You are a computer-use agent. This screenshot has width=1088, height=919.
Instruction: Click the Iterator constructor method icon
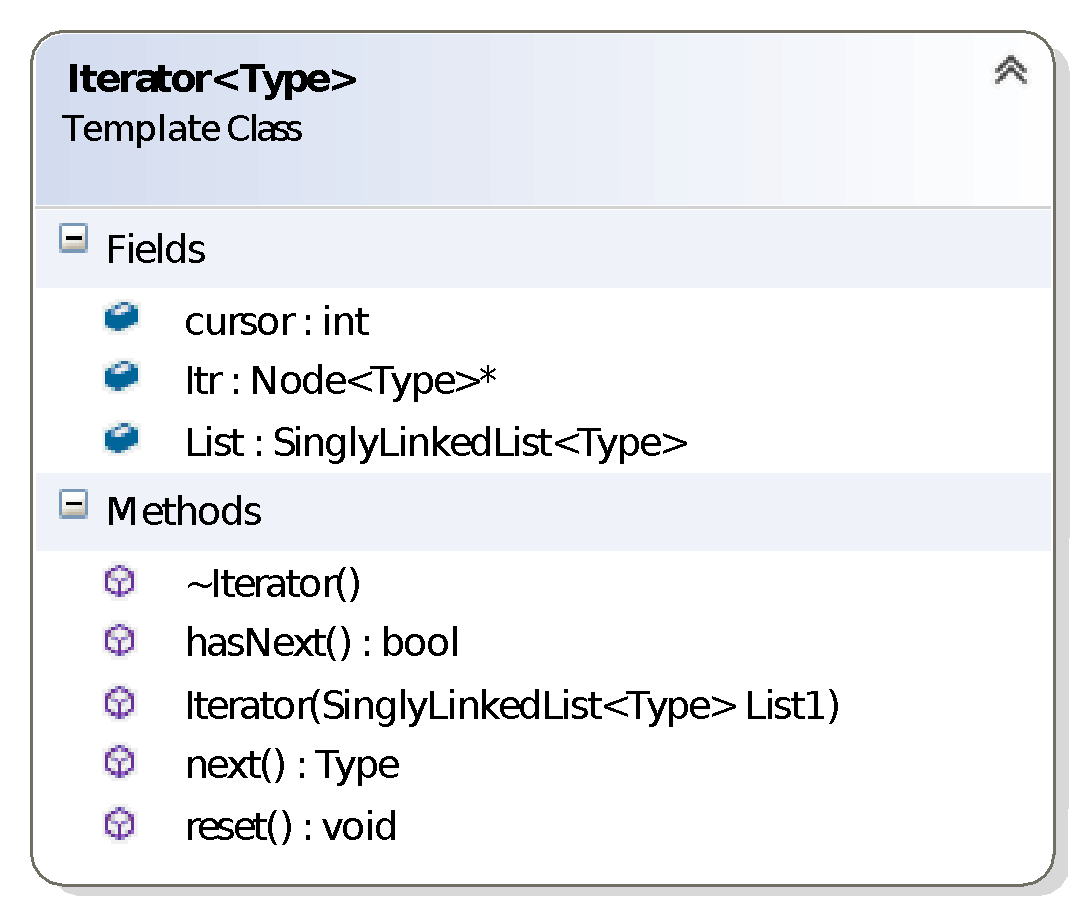tap(119, 704)
